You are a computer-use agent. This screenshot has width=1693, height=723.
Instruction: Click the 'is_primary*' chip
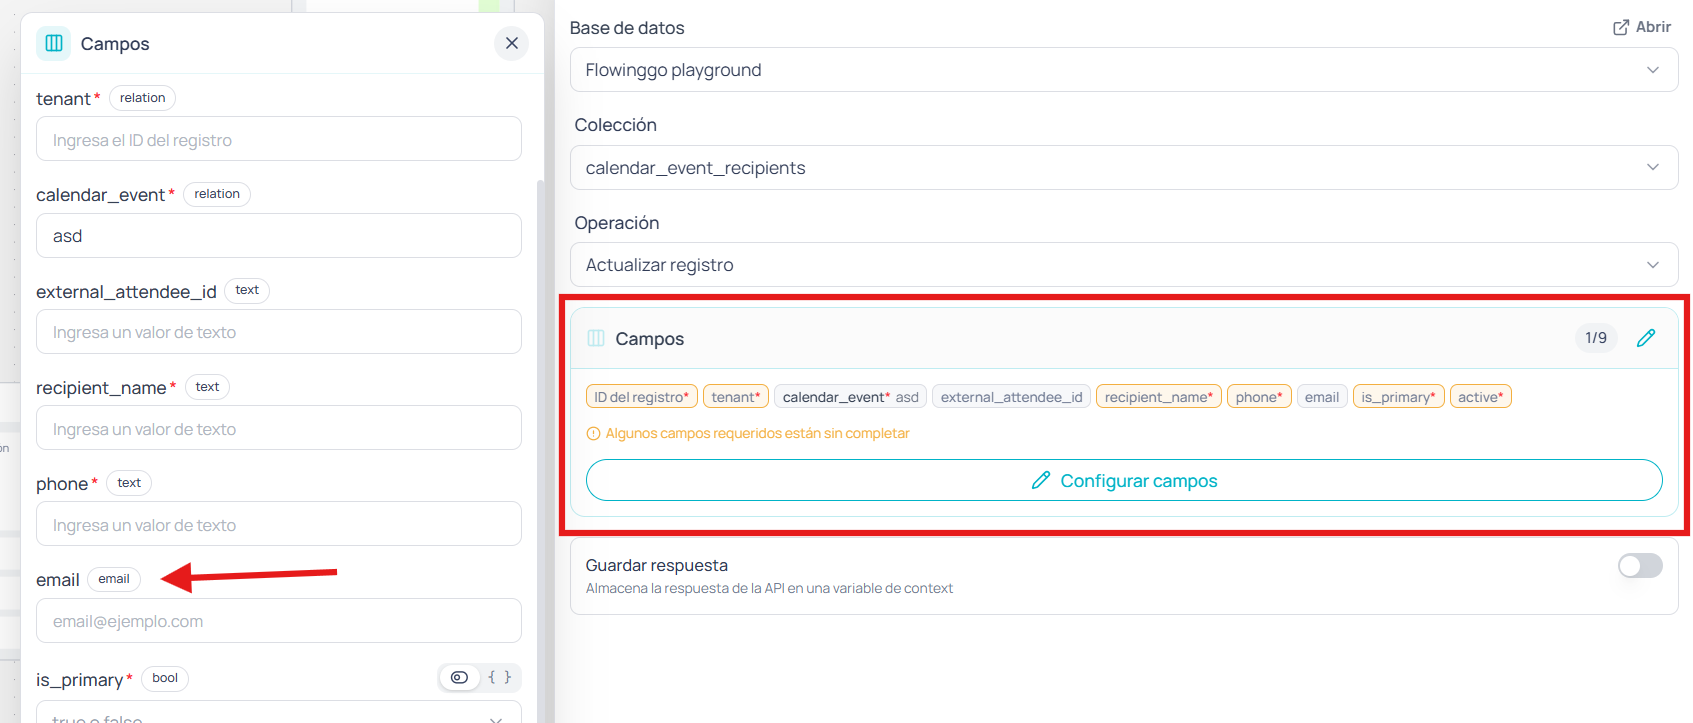(1399, 397)
